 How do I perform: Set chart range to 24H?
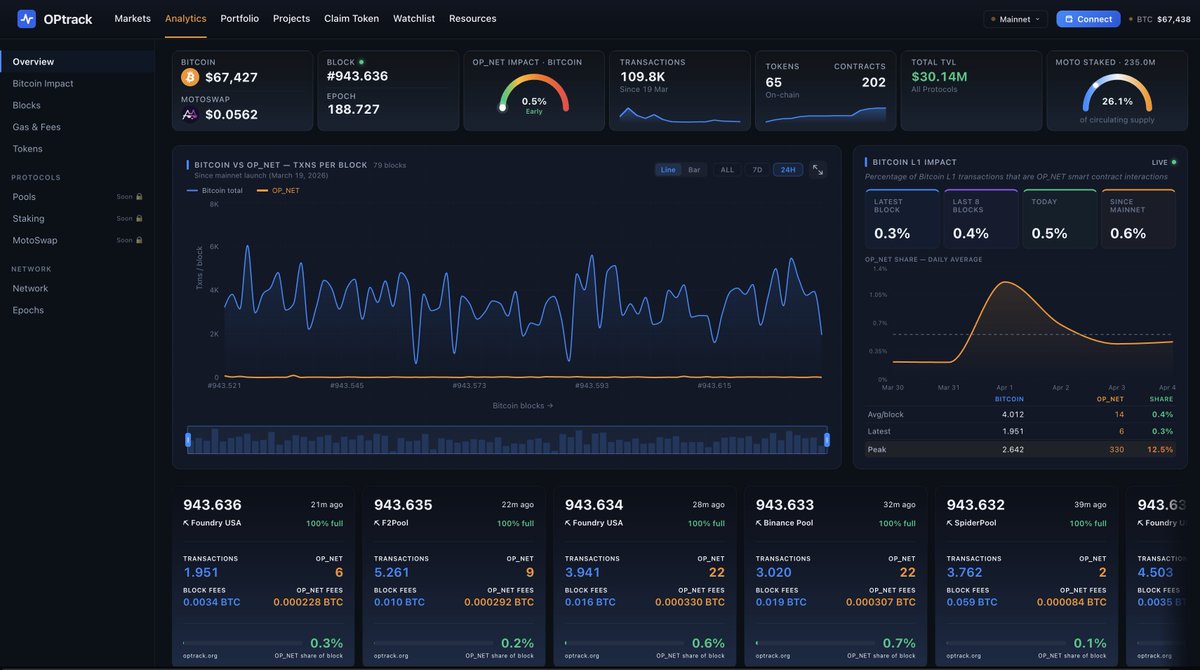pyautogui.click(x=788, y=170)
